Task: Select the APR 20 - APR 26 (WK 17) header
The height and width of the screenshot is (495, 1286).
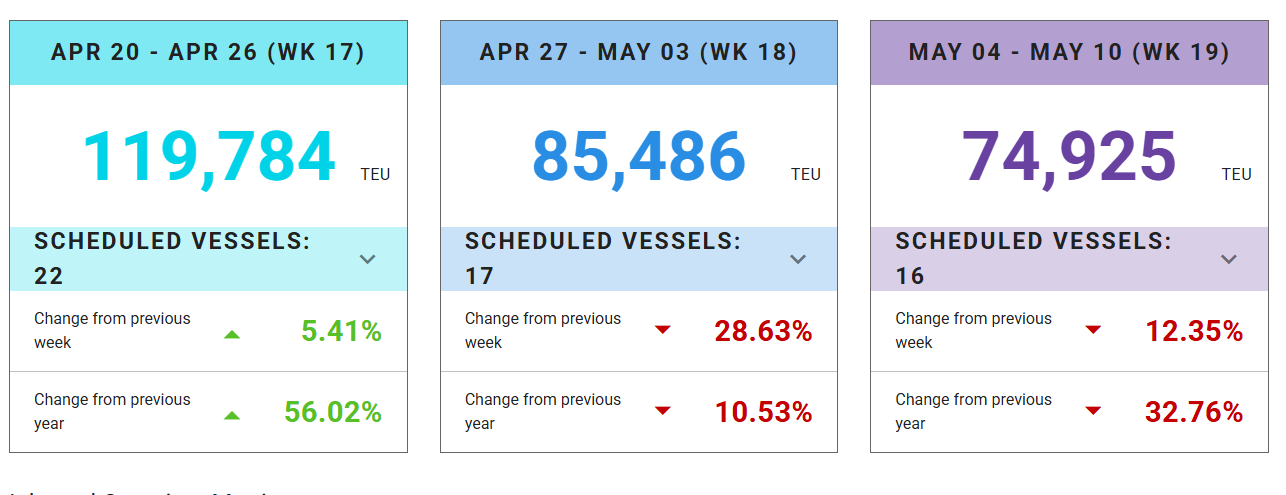Action: coord(208,52)
